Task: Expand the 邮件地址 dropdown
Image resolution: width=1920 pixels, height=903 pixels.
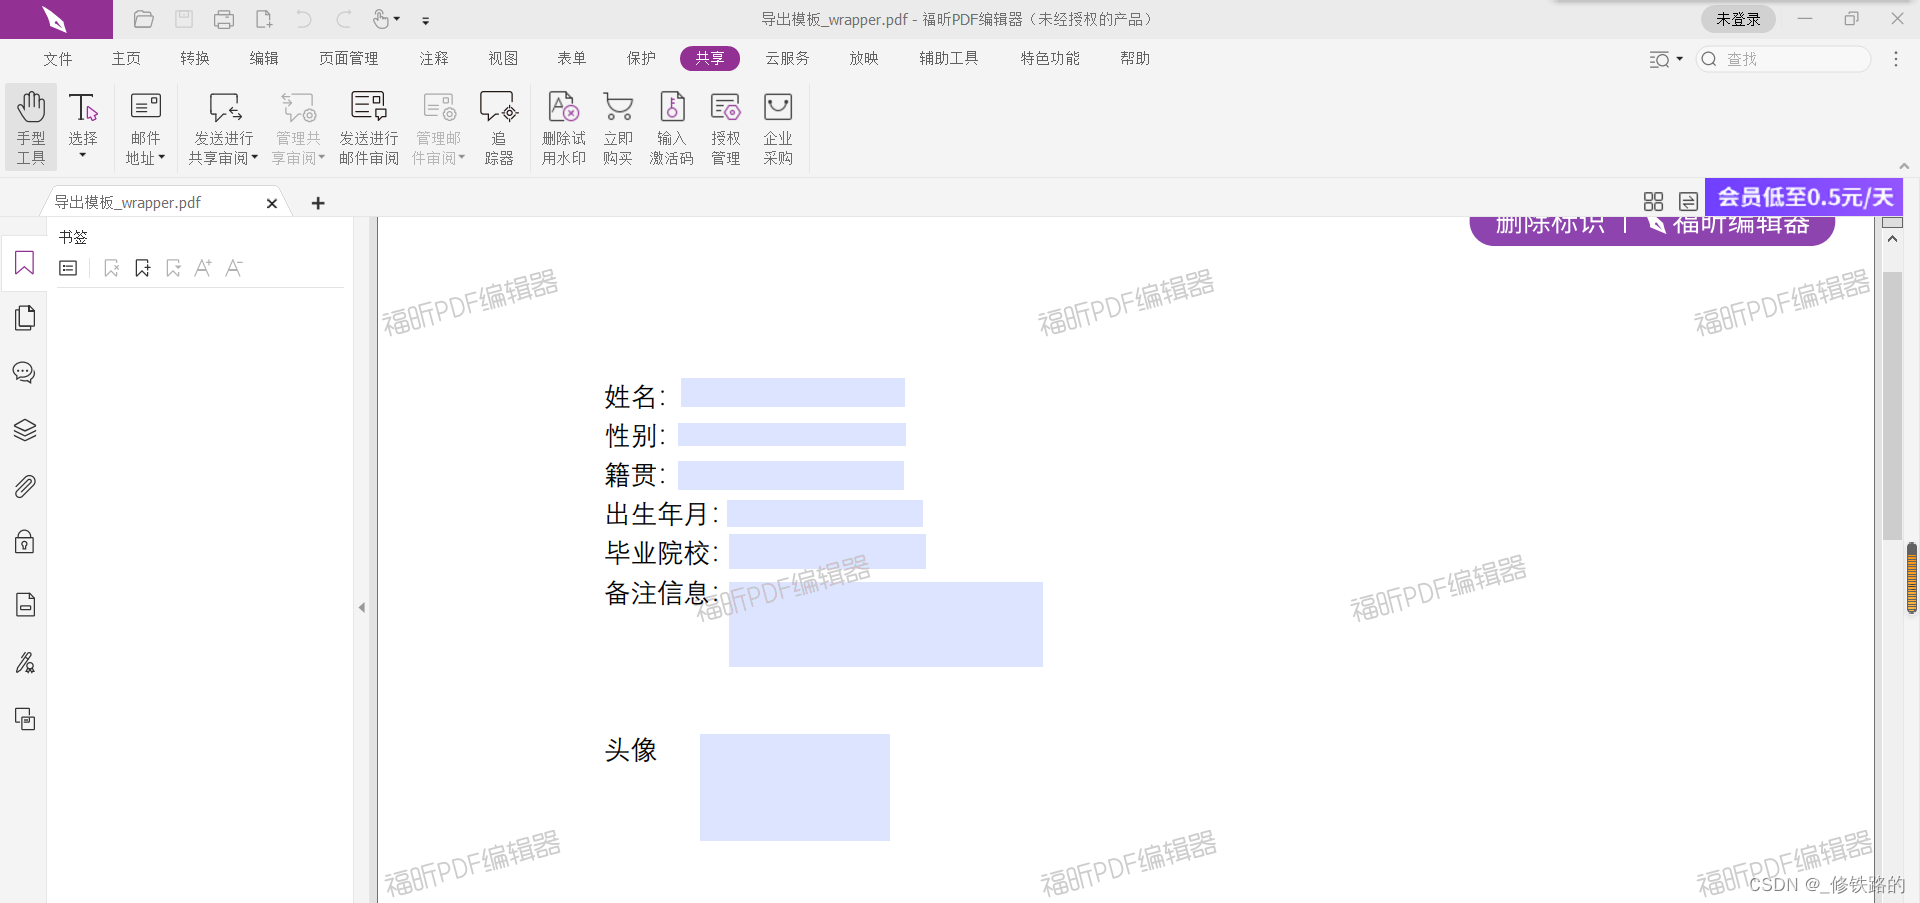Action: 159,157
